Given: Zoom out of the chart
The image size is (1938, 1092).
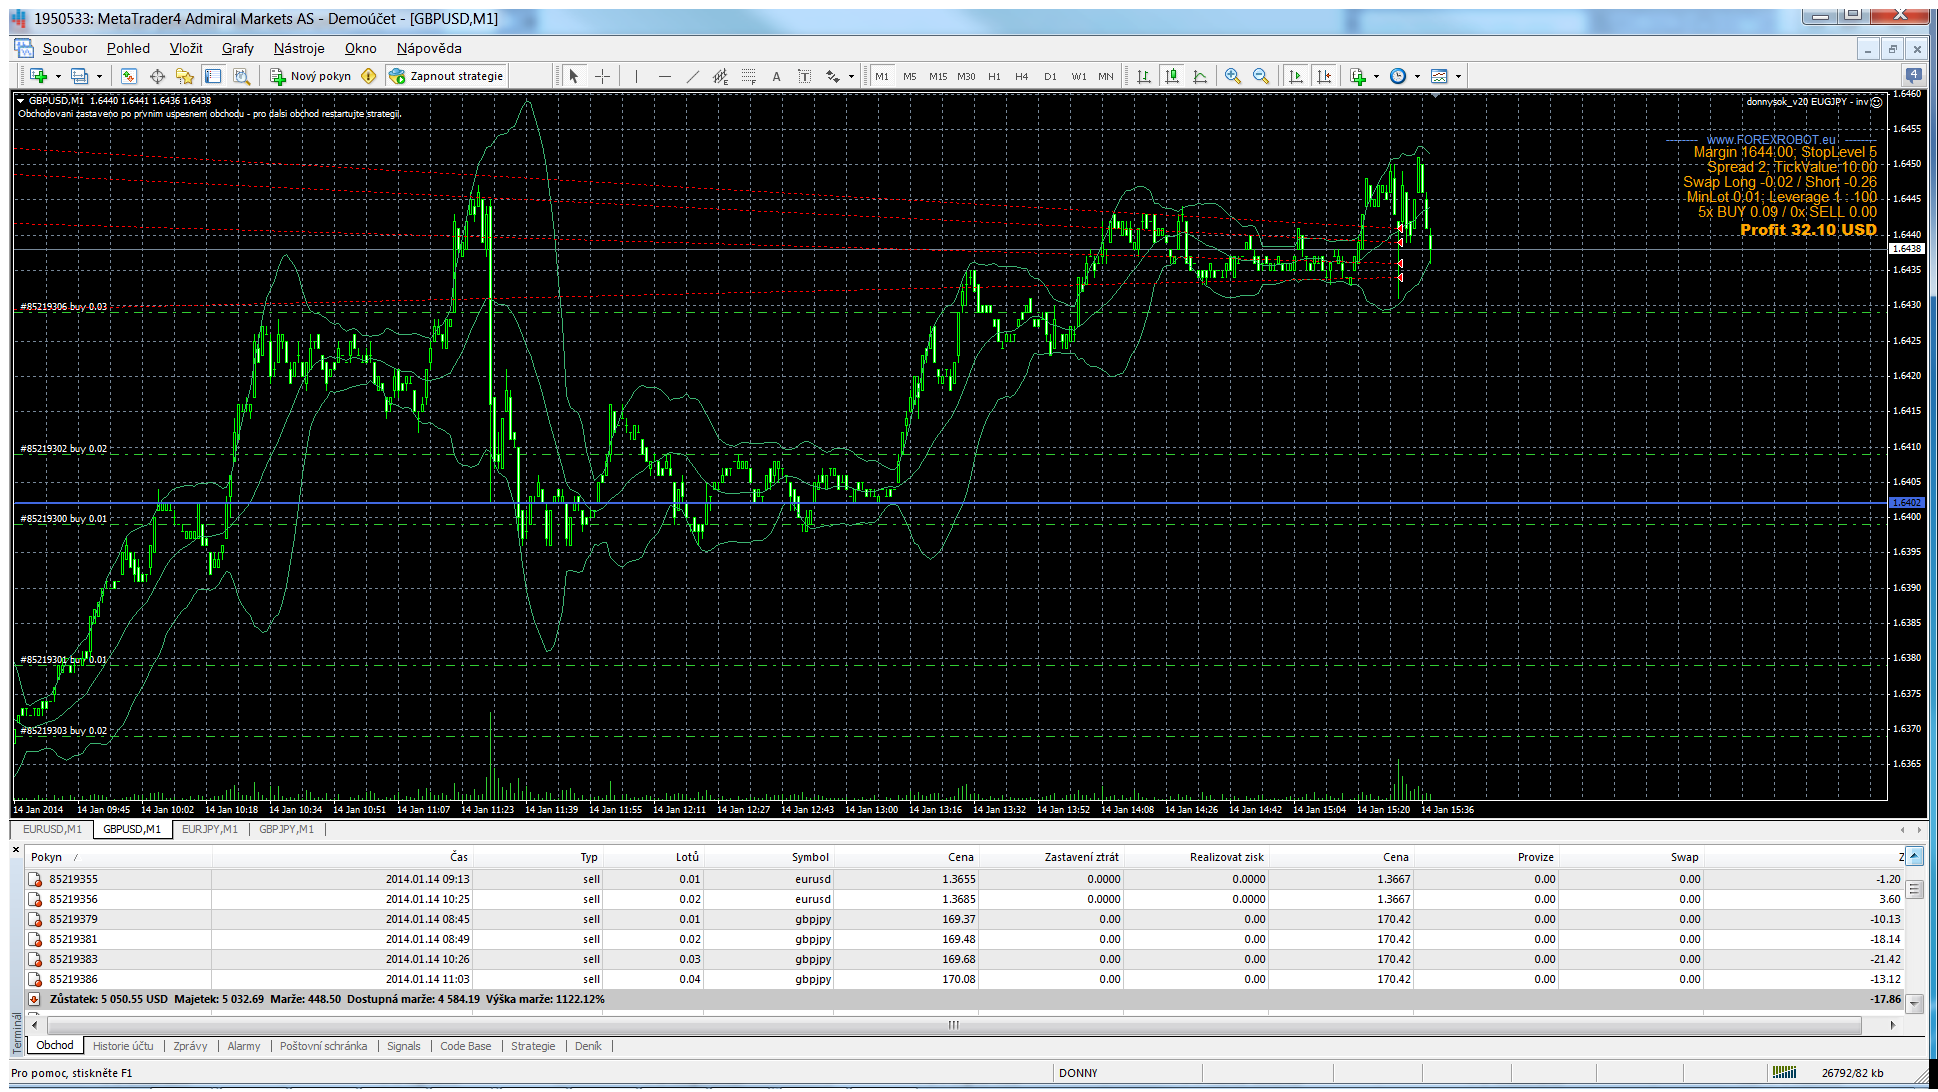Looking at the screenshot, I should 1261,76.
